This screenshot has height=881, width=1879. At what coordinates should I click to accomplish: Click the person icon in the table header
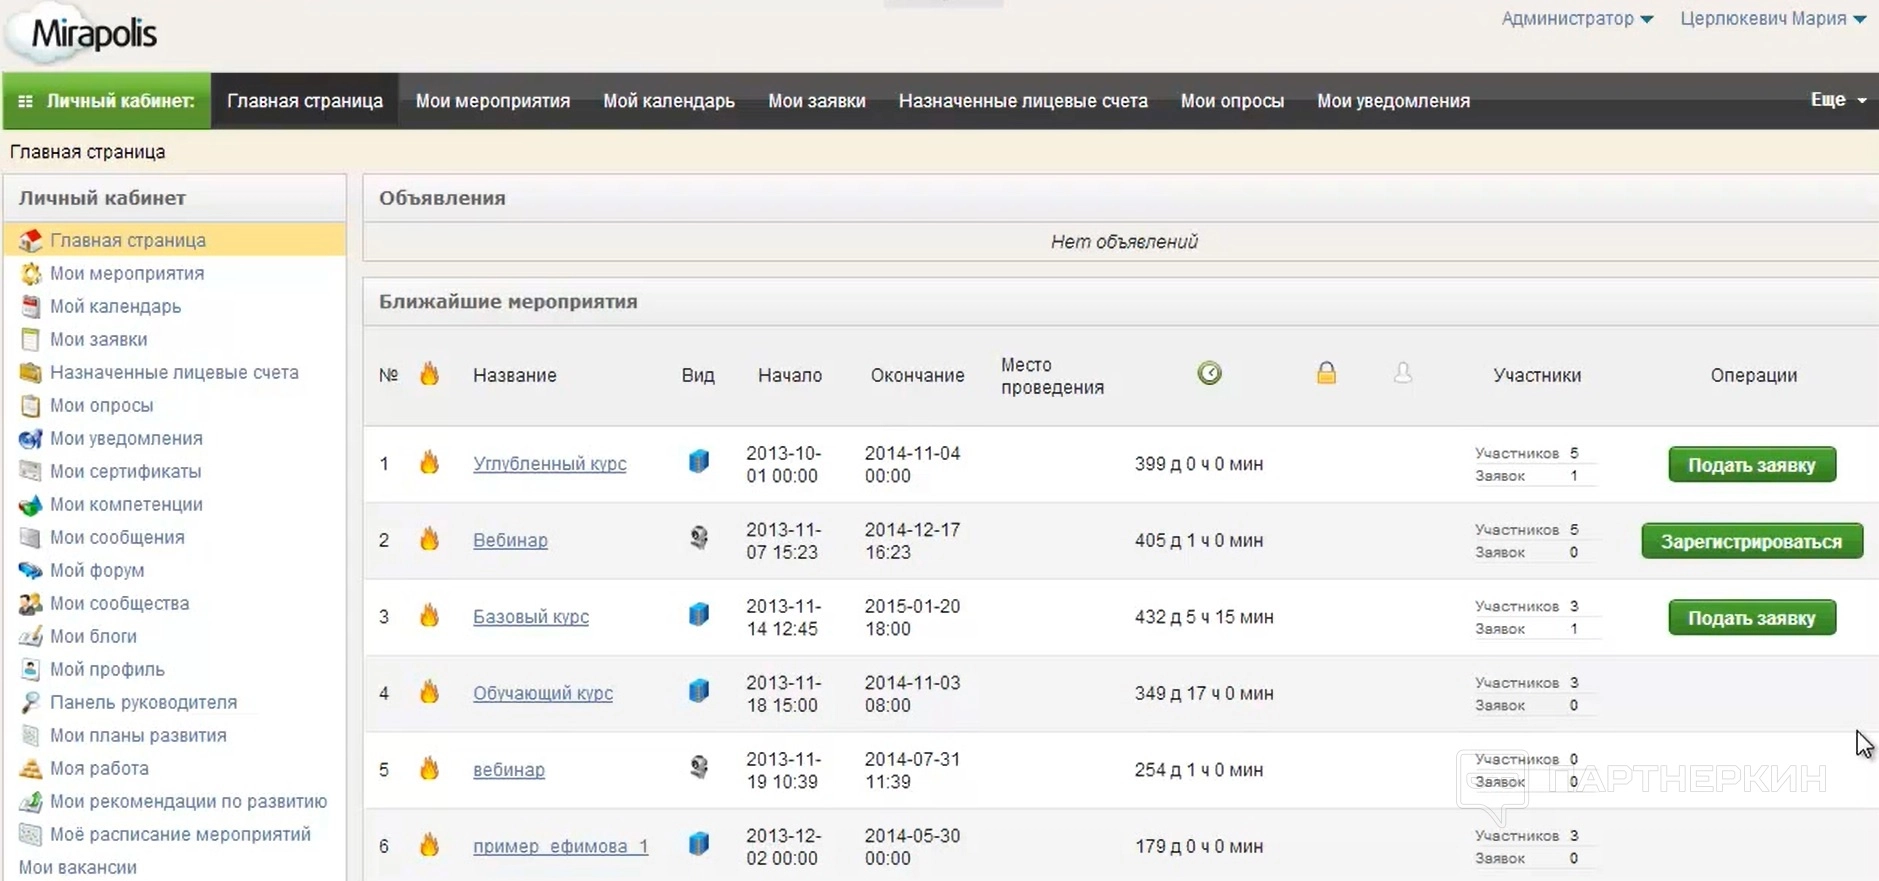pyautogui.click(x=1403, y=373)
